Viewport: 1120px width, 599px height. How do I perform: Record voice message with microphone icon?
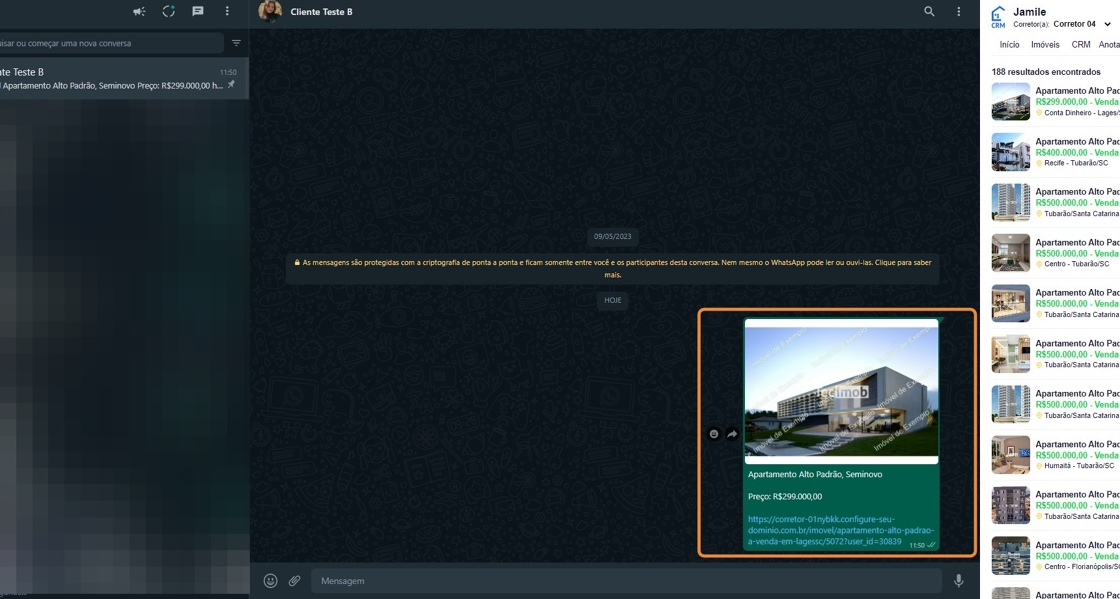(x=958, y=580)
